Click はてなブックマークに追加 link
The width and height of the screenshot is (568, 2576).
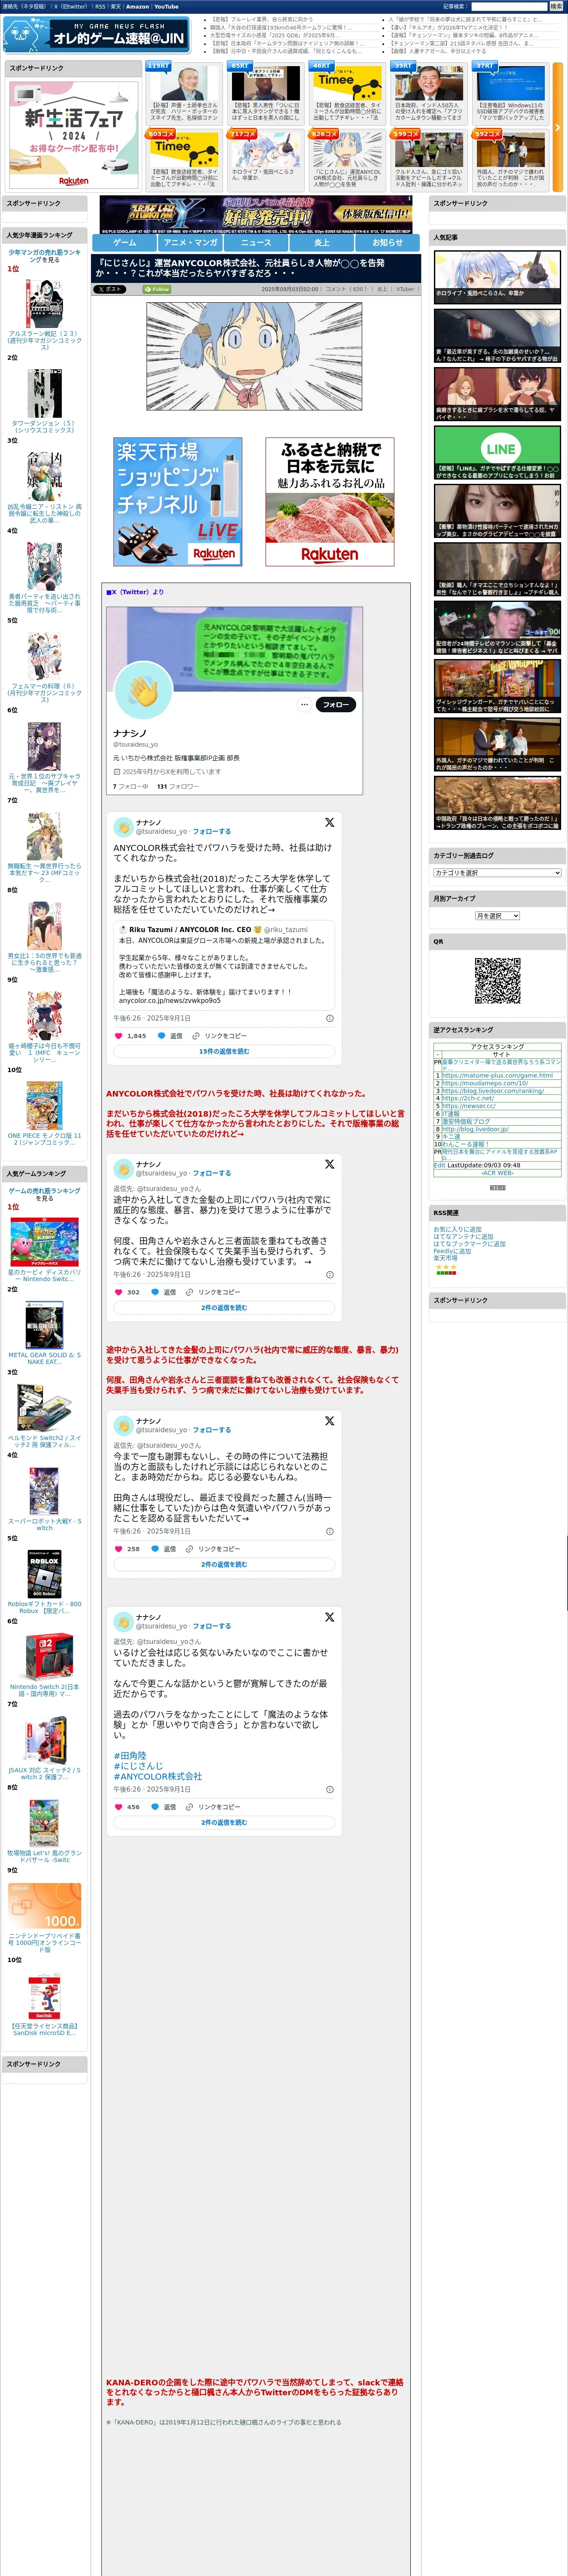[469, 1244]
